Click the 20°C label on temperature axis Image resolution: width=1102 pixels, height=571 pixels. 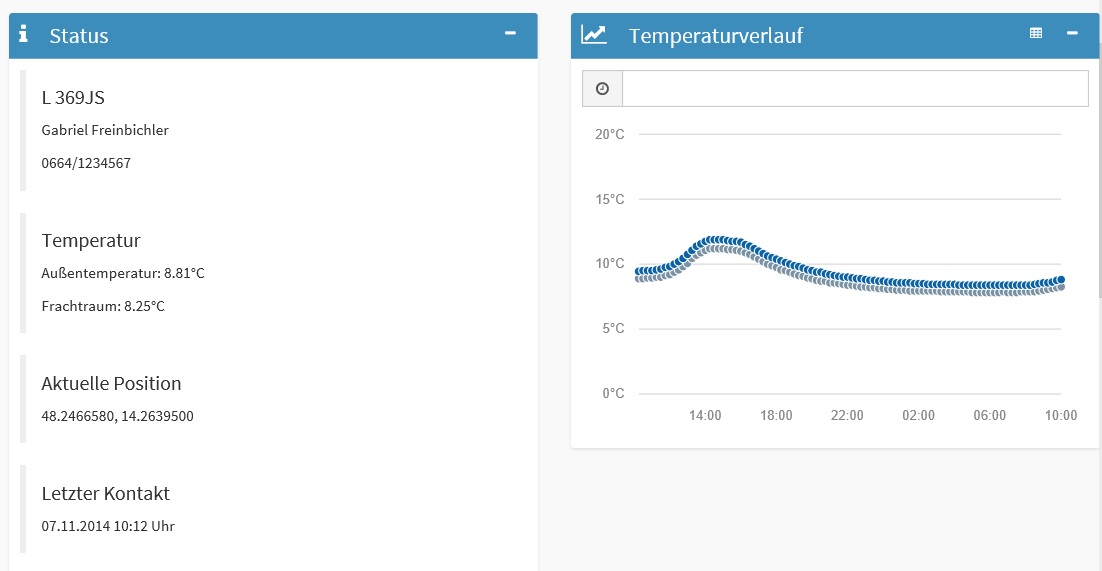(609, 134)
